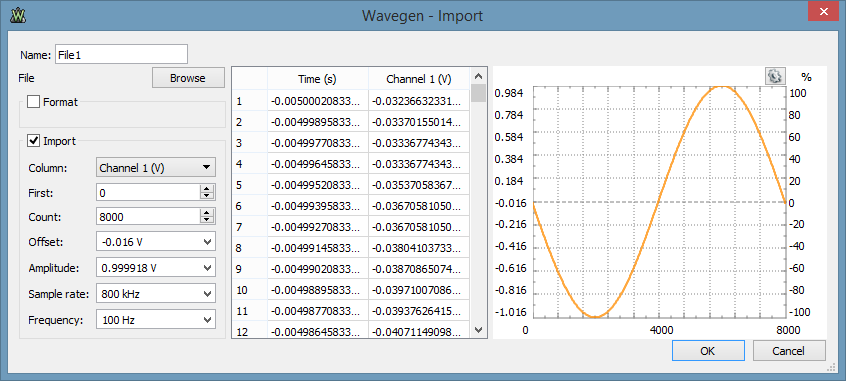Click the Cancel button

[x=789, y=351]
